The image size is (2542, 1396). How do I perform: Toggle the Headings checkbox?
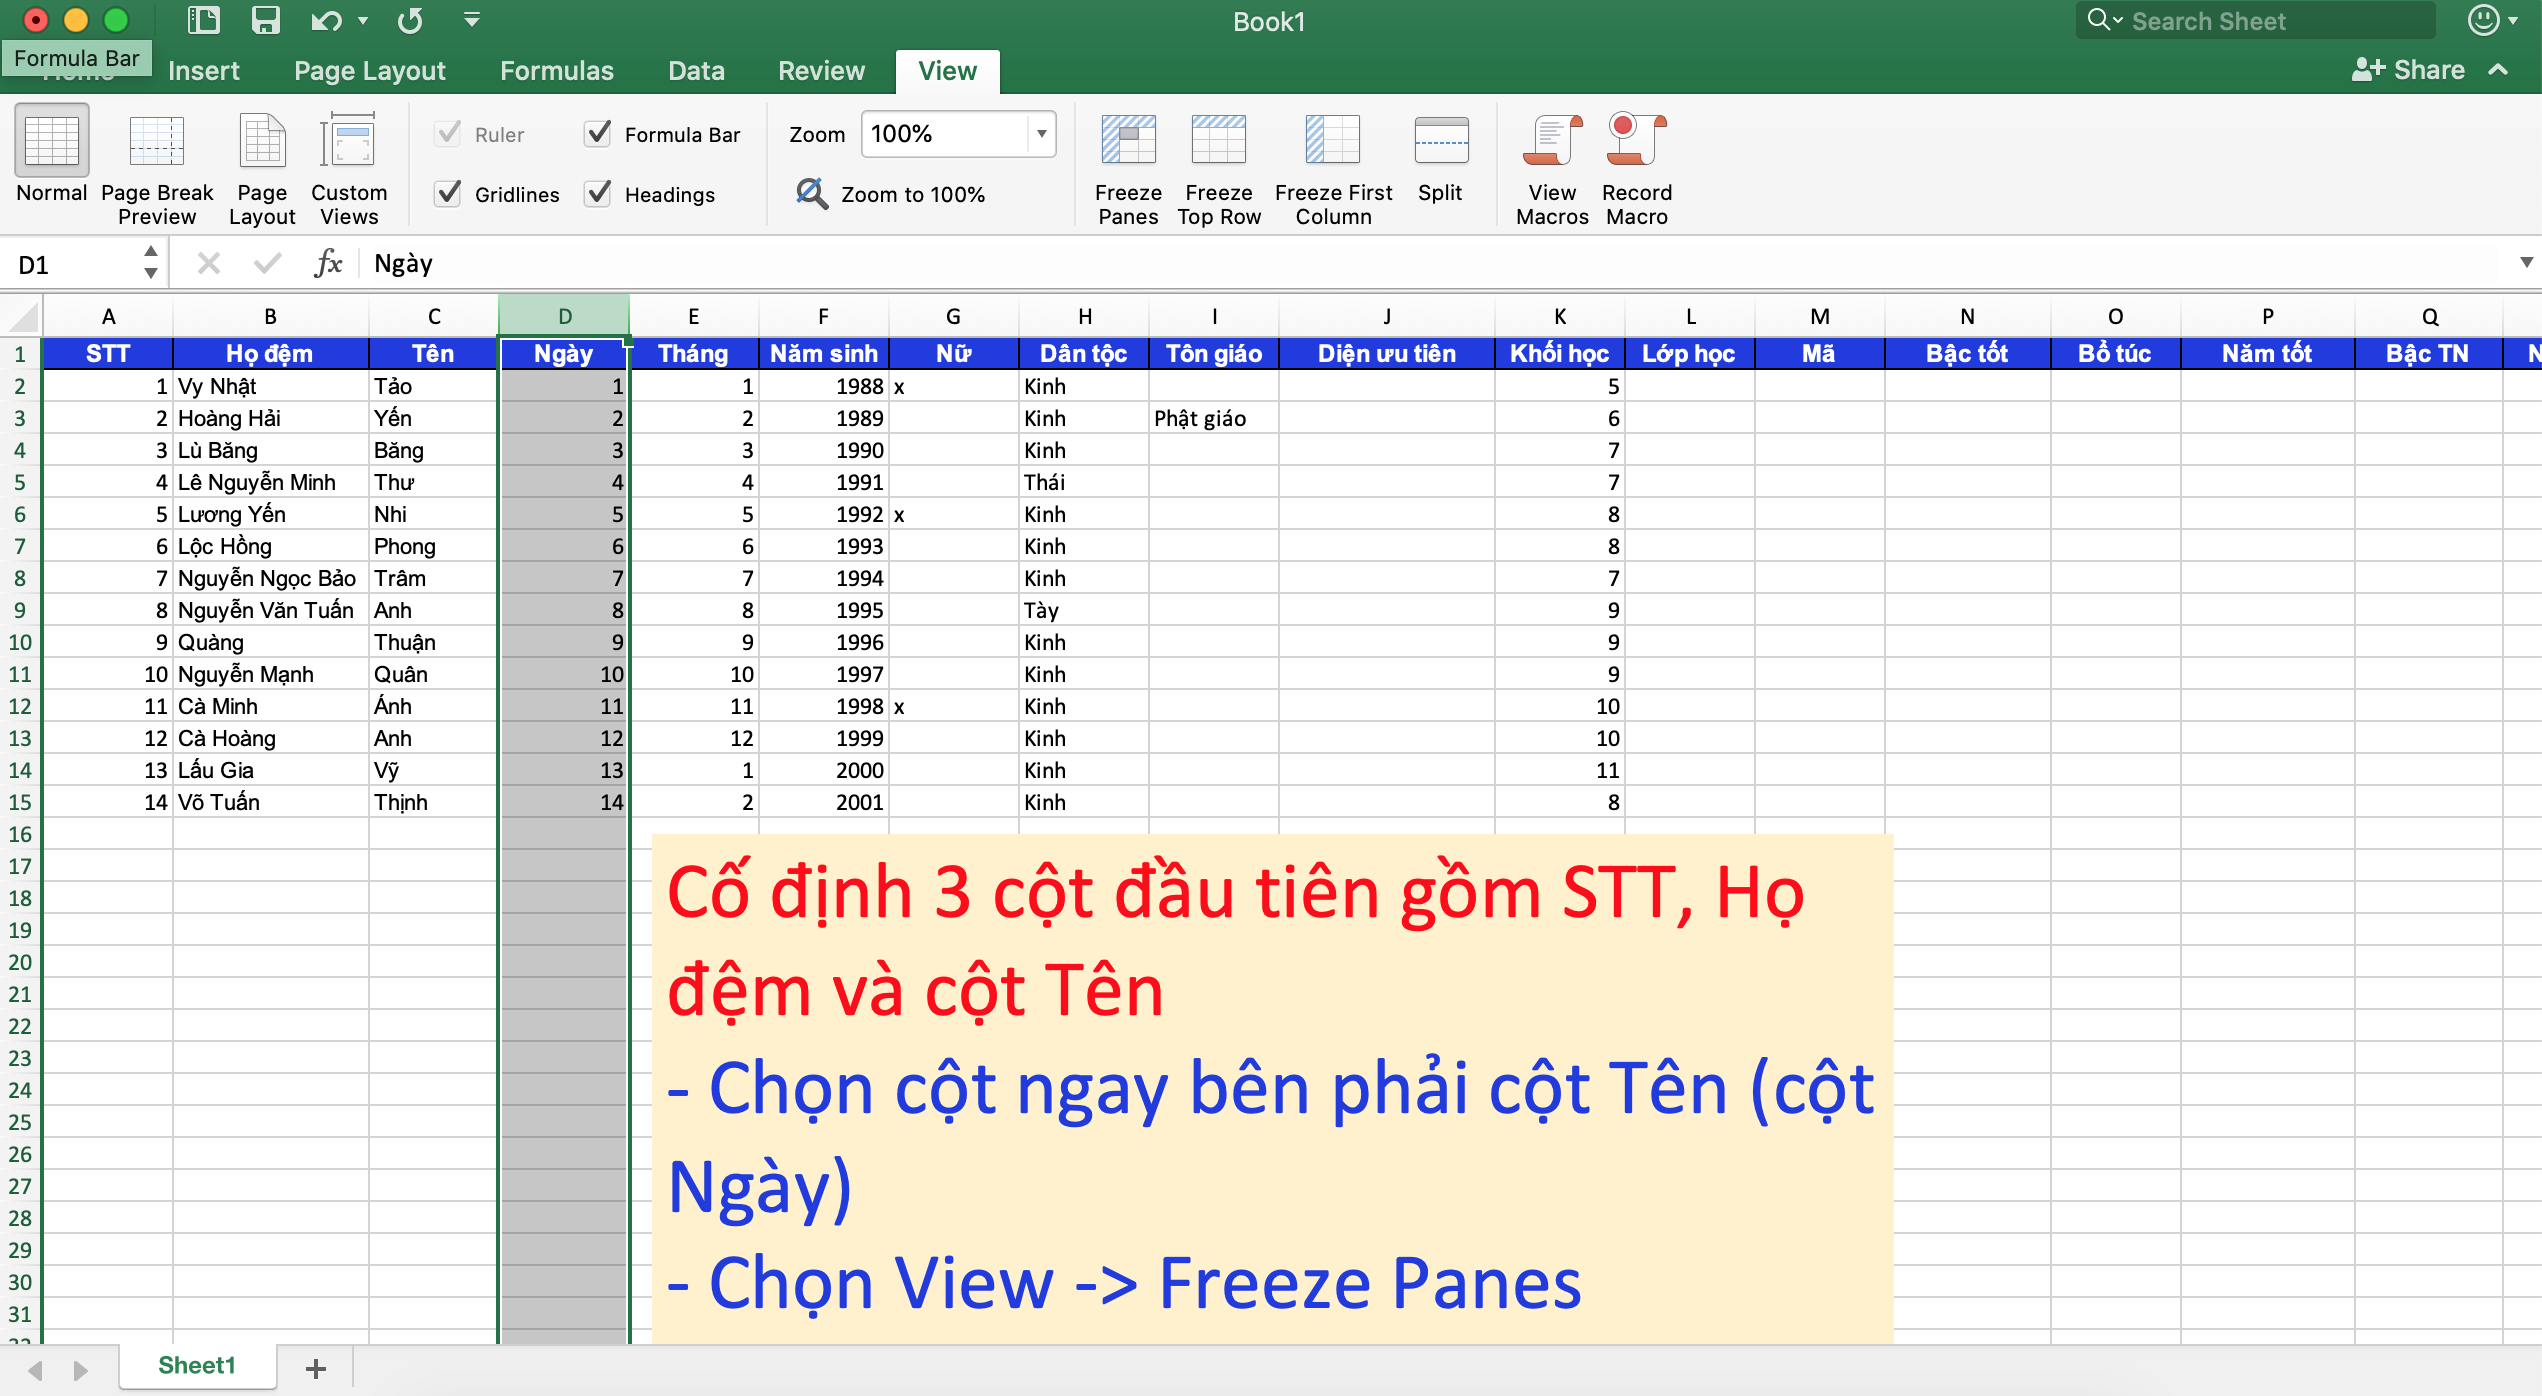pos(598,193)
